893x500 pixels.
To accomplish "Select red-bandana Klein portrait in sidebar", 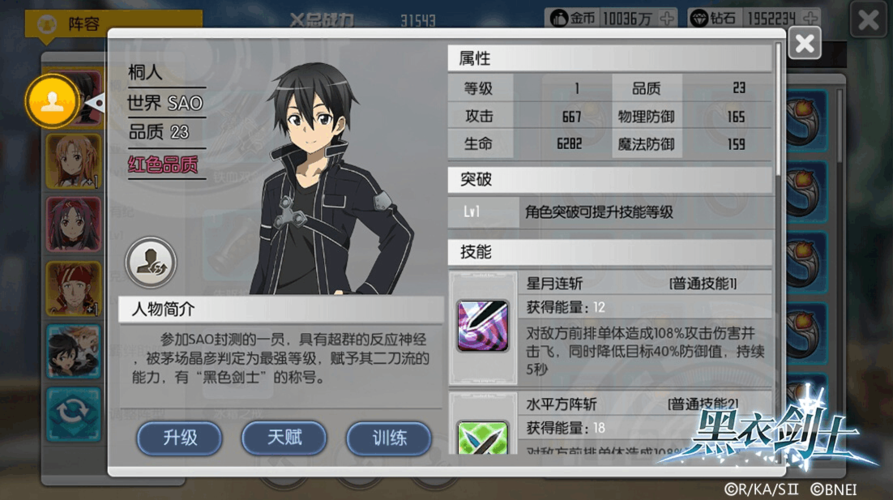I will (73, 289).
